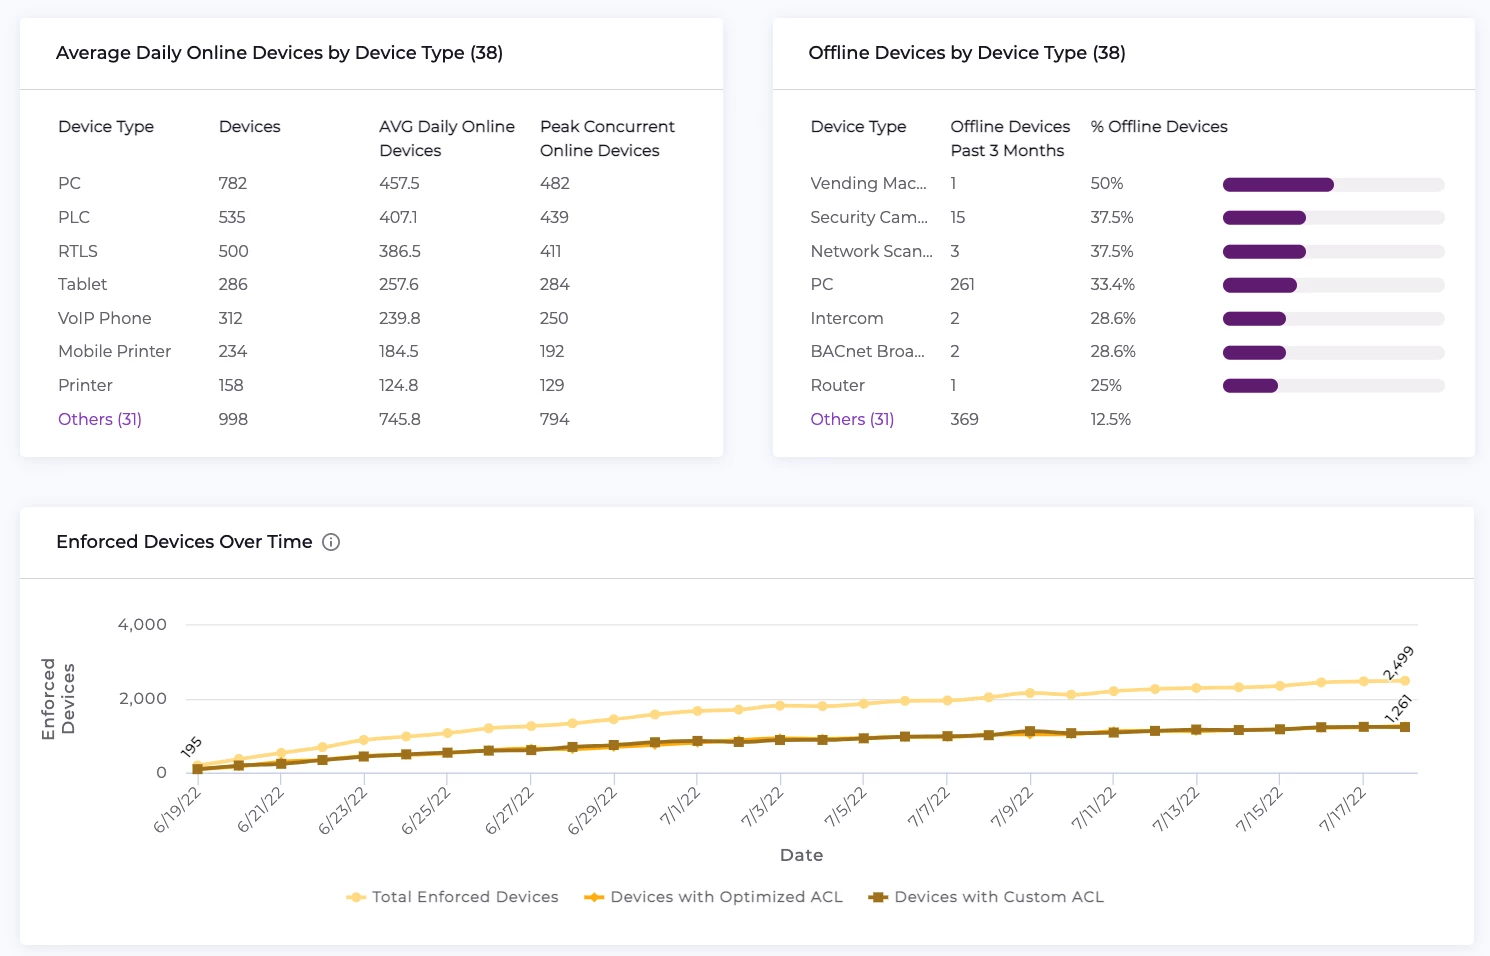The width and height of the screenshot is (1490, 956).
Task: Expand Others (31) in online devices table
Action: pos(100,419)
